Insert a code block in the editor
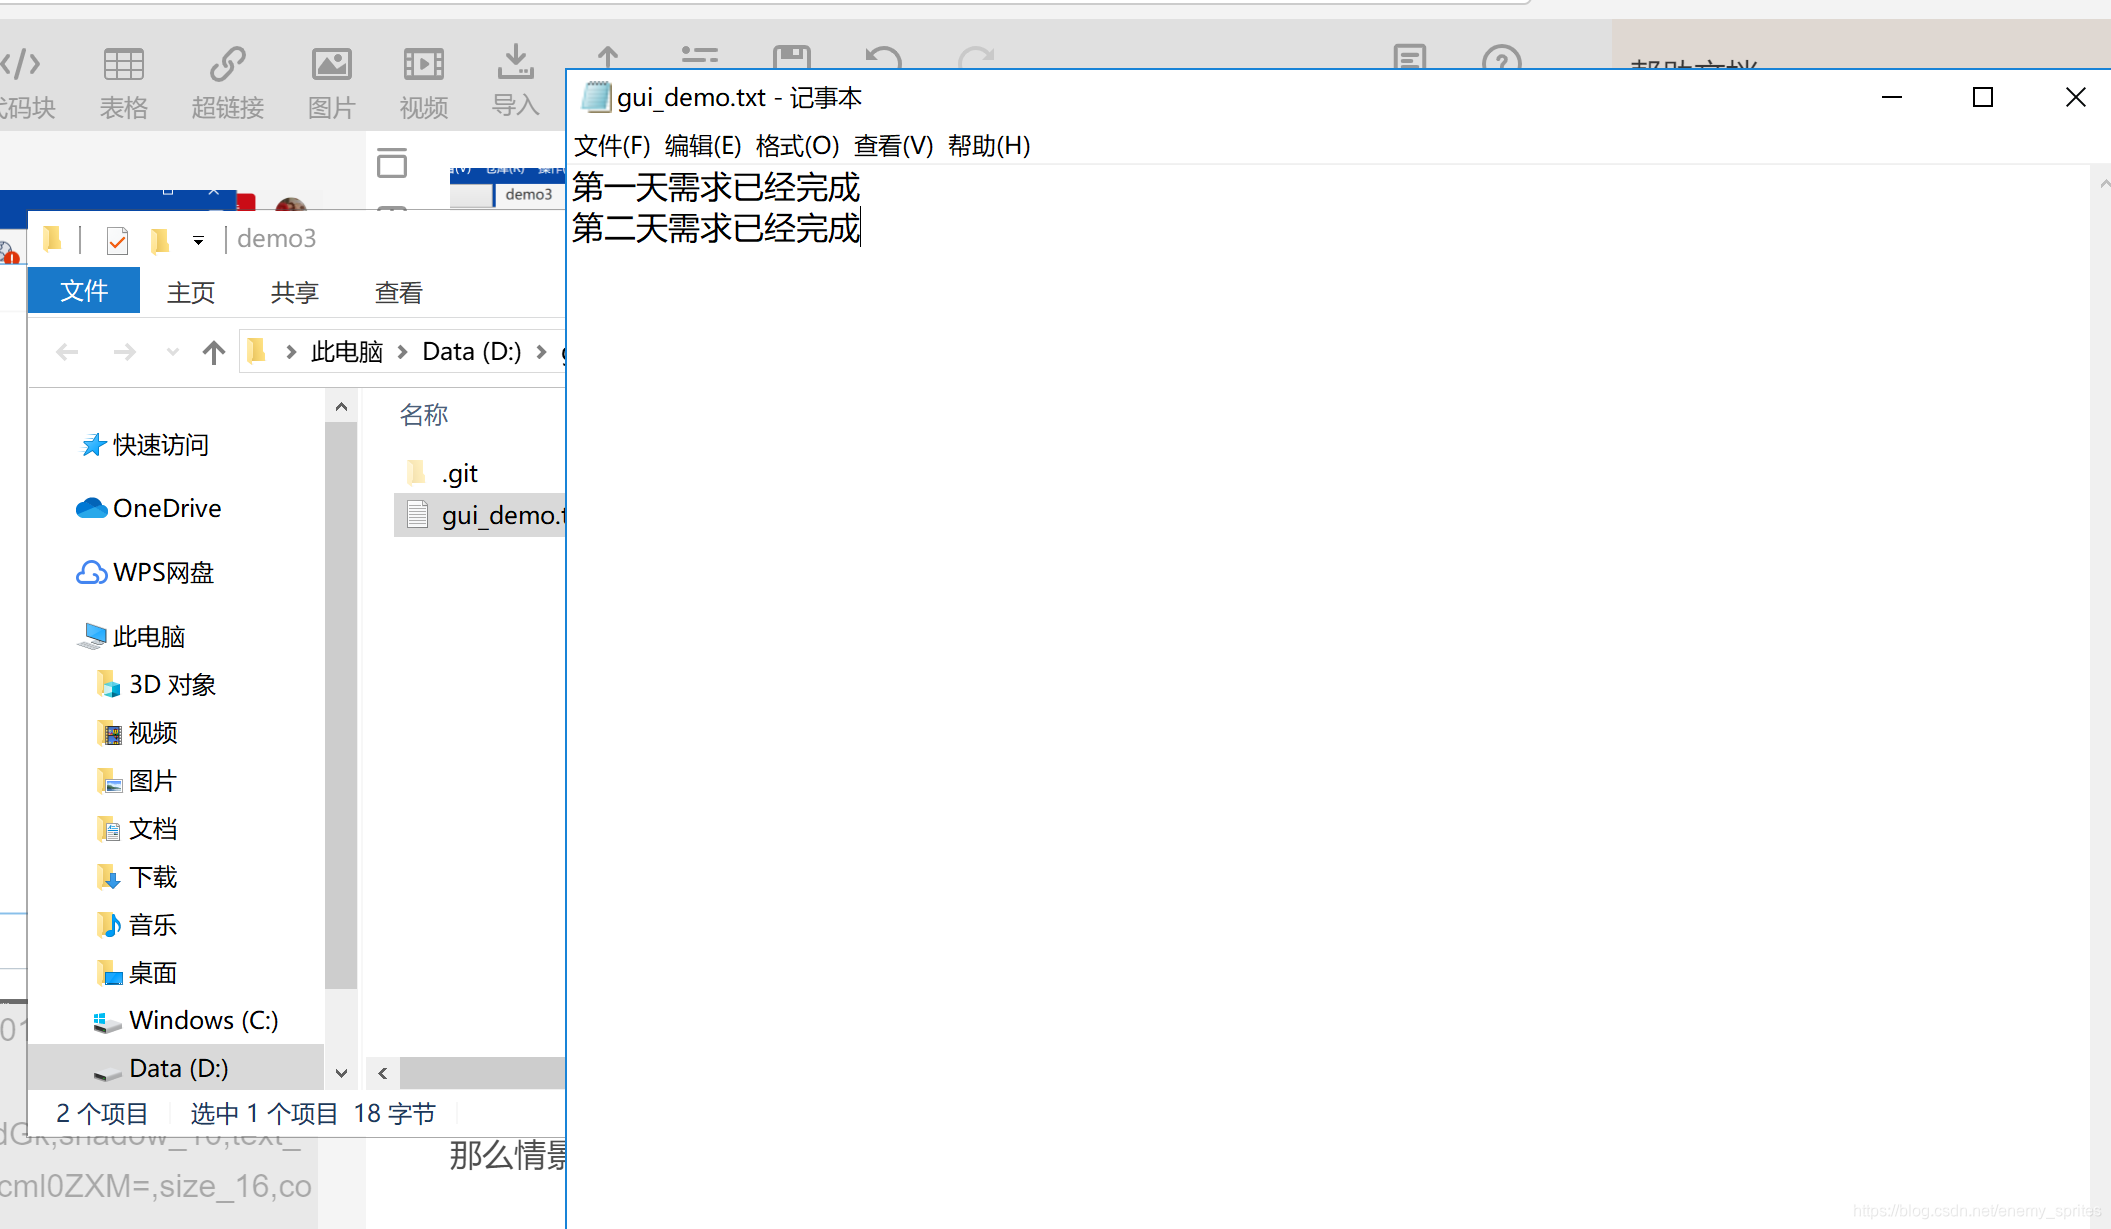2111x1229 pixels. click(22, 80)
